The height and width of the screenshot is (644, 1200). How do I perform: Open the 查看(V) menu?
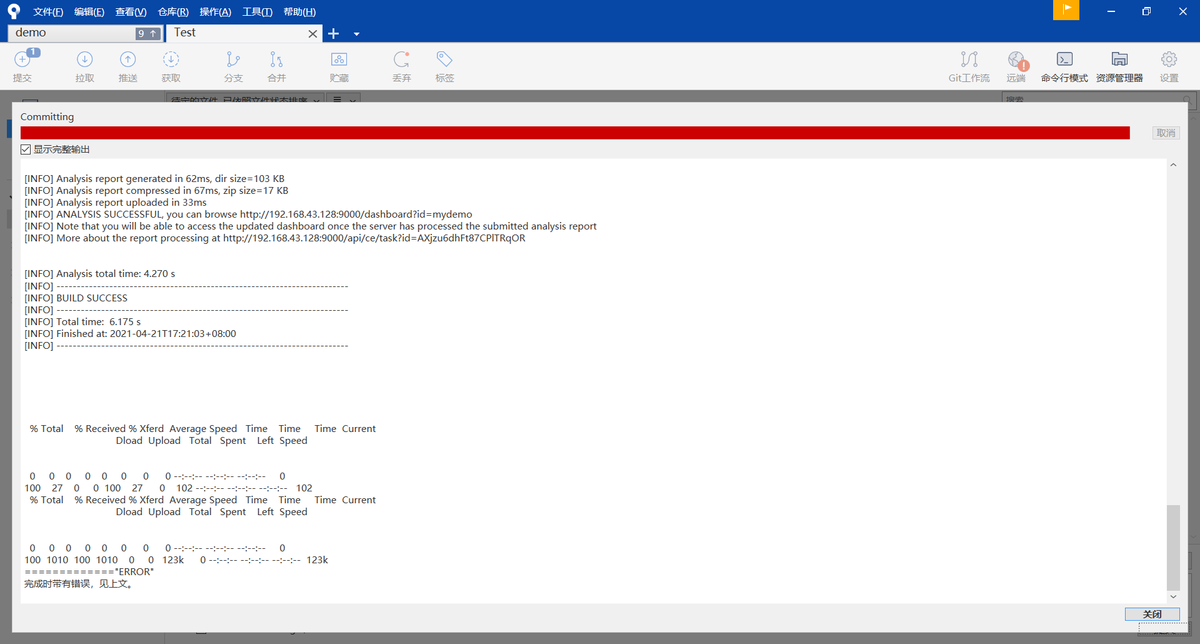(x=131, y=12)
